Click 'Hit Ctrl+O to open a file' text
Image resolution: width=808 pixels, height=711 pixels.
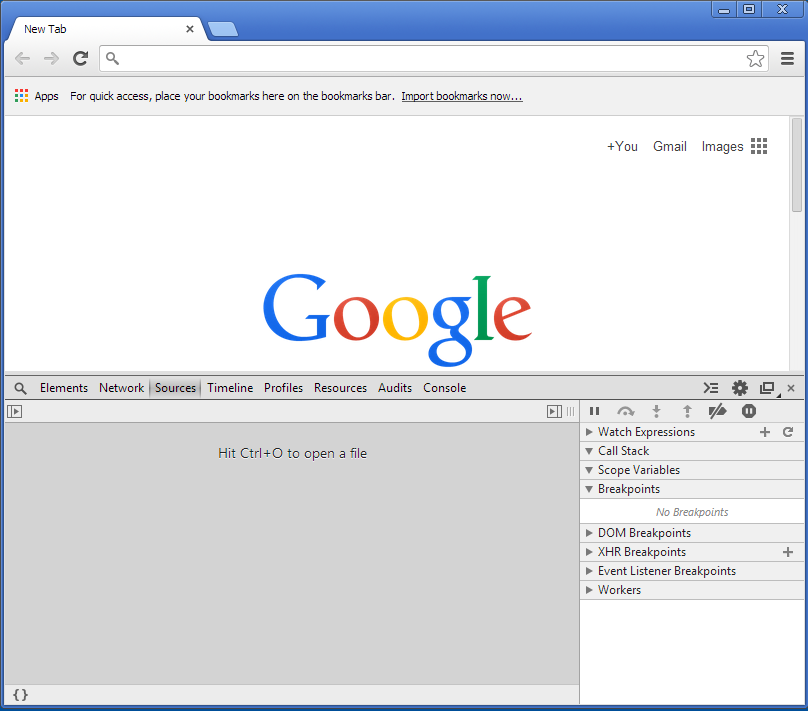tap(292, 453)
